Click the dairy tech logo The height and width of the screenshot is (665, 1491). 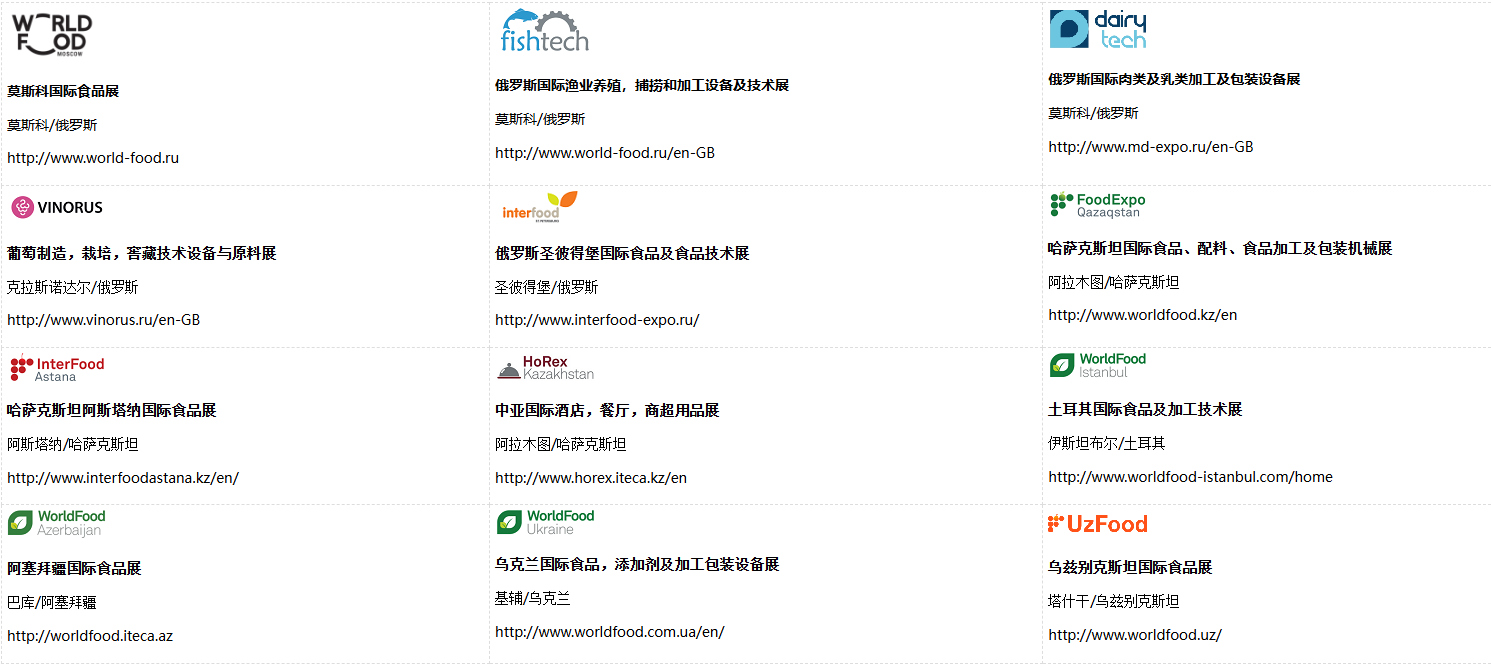pos(1098,29)
